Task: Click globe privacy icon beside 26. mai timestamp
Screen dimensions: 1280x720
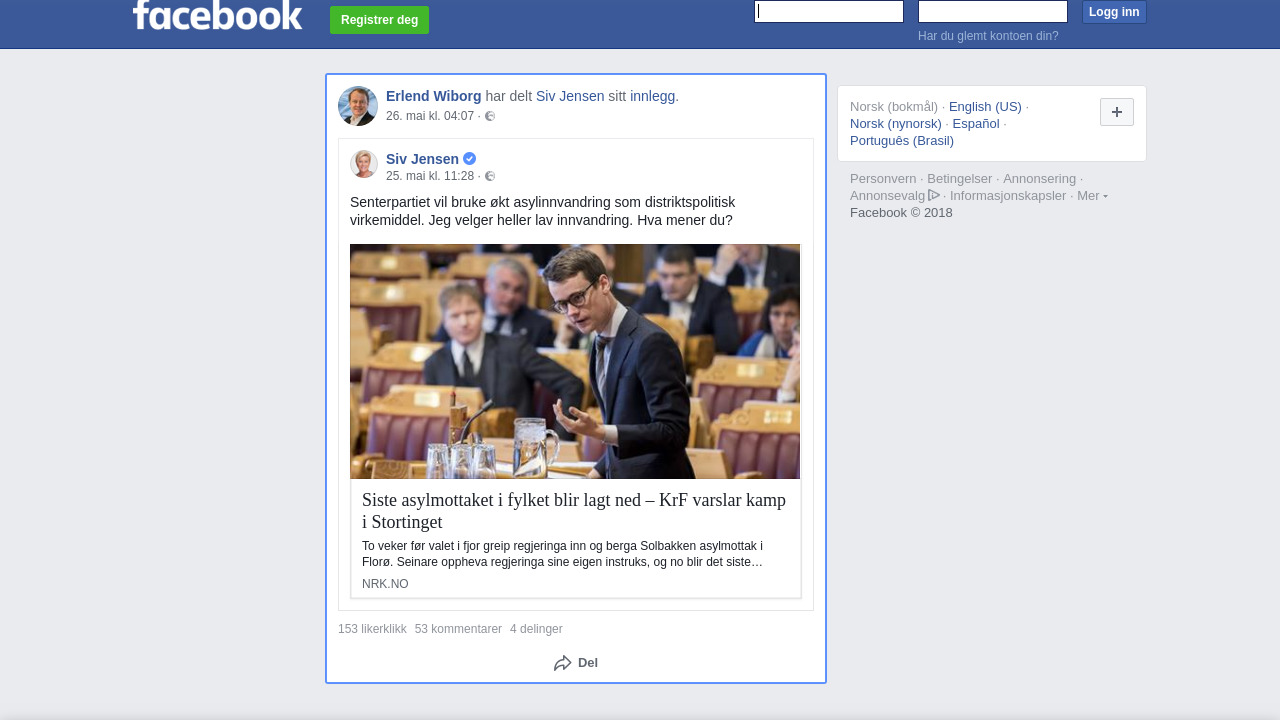Action: coord(490,117)
